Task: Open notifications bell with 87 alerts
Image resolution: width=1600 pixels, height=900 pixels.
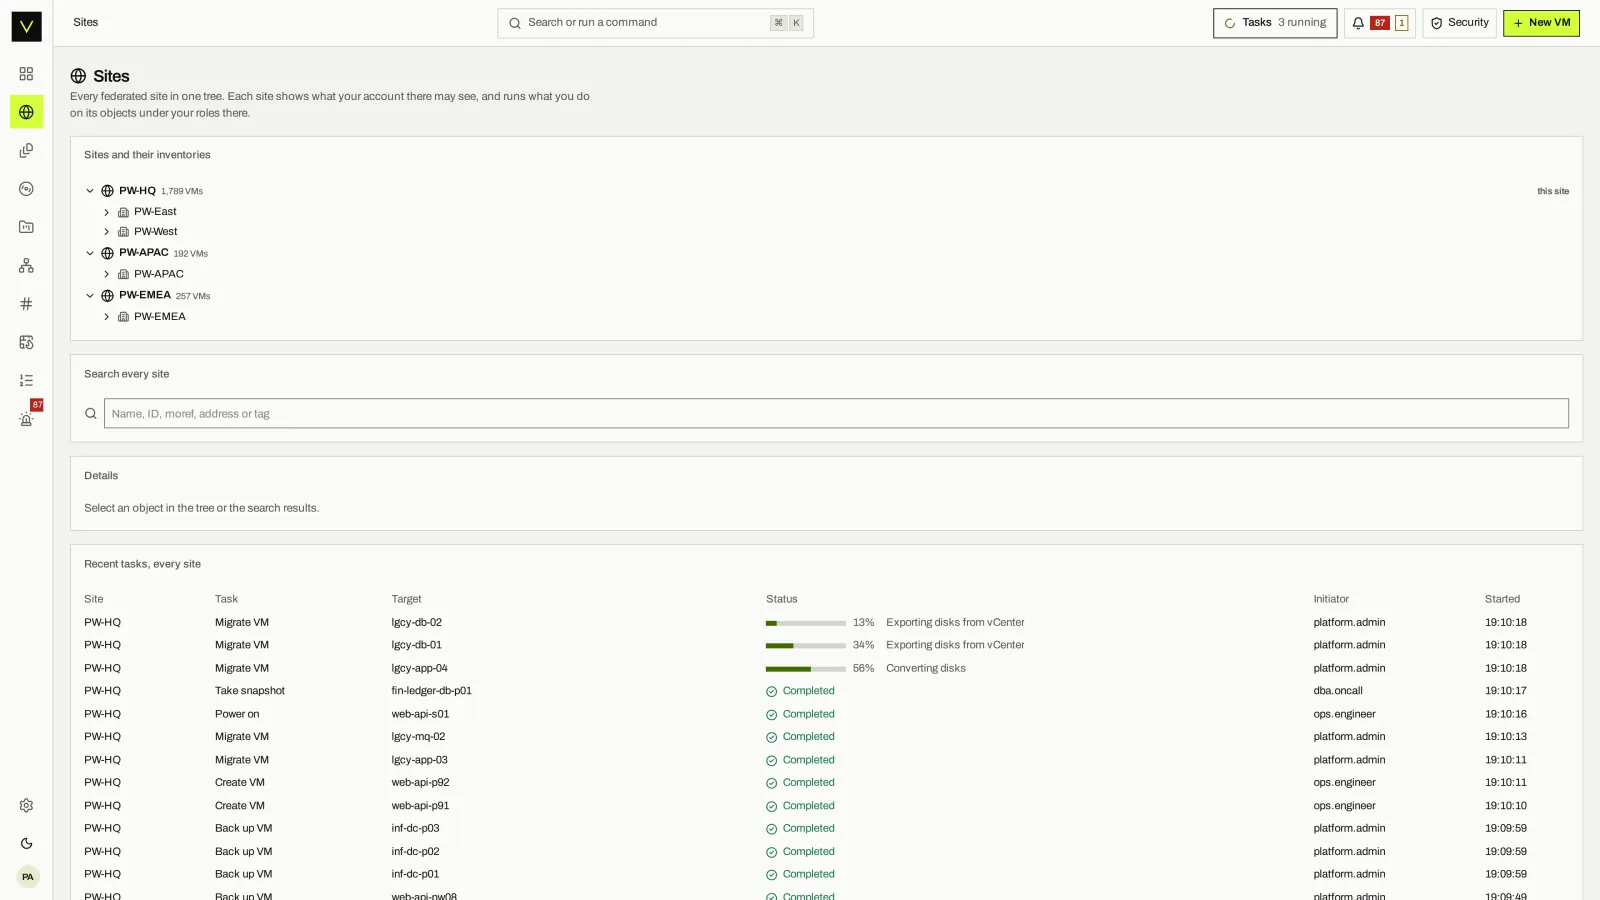Action: (x=1379, y=23)
